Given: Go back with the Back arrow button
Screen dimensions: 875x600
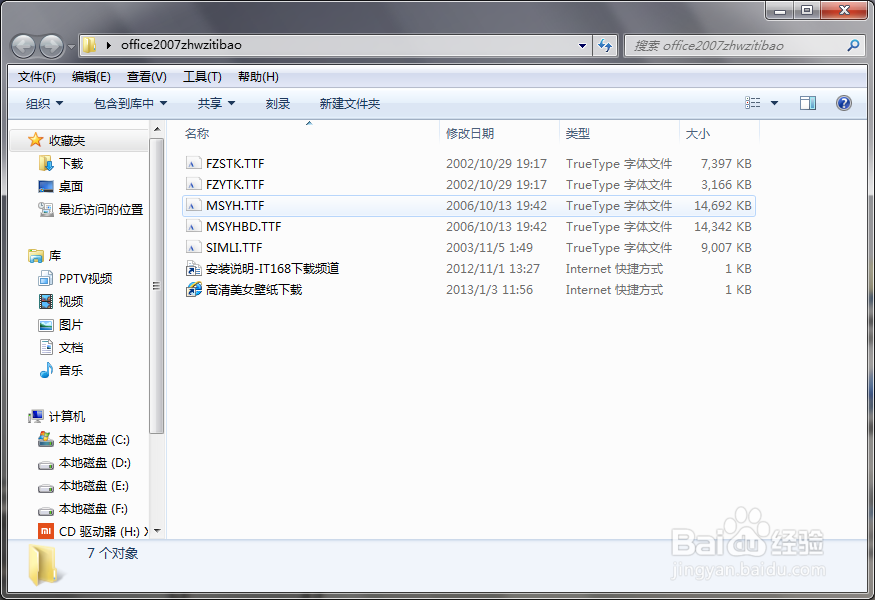Looking at the screenshot, I should point(23,46).
